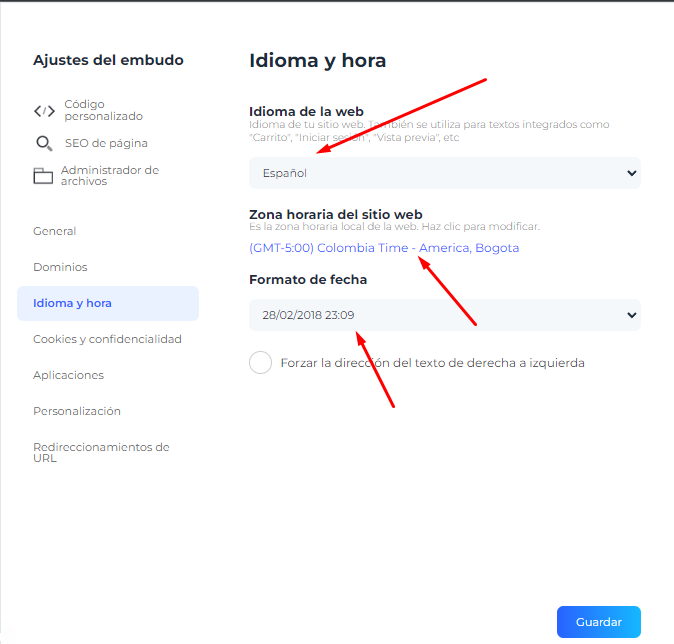
Task: Open Personalización settings
Action: (77, 411)
